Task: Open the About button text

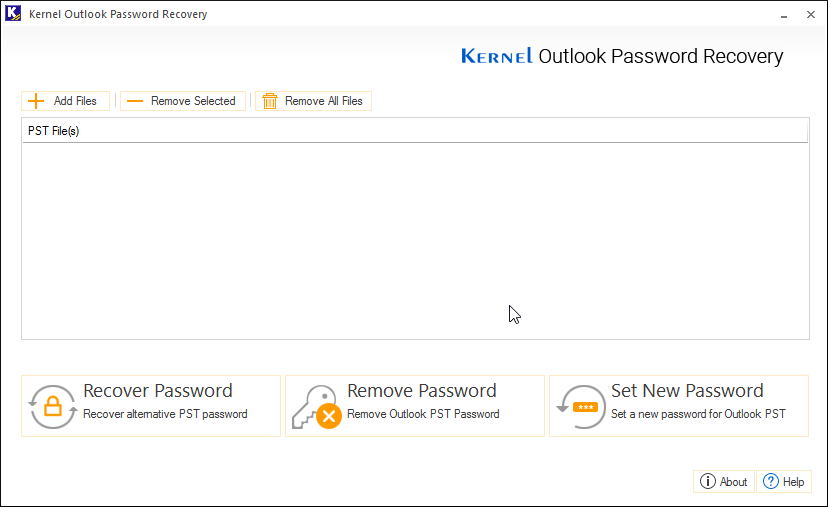Action: (733, 482)
